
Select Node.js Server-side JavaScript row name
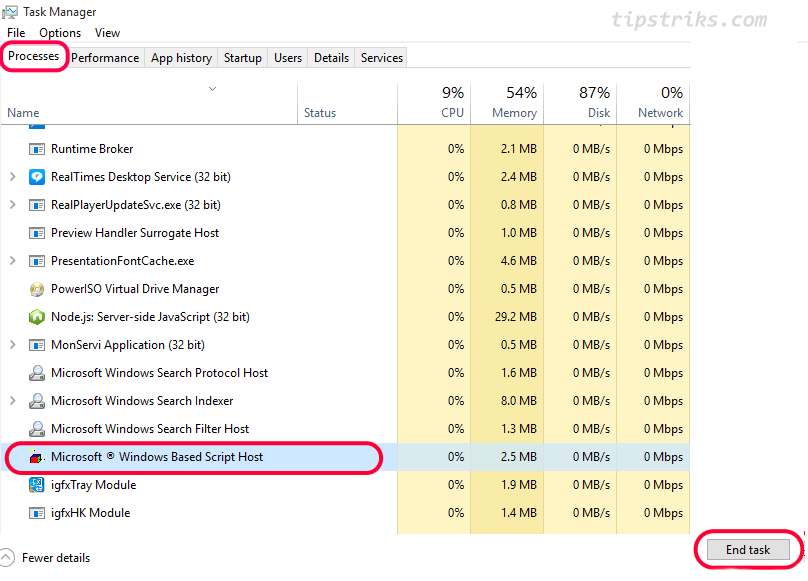(150, 317)
